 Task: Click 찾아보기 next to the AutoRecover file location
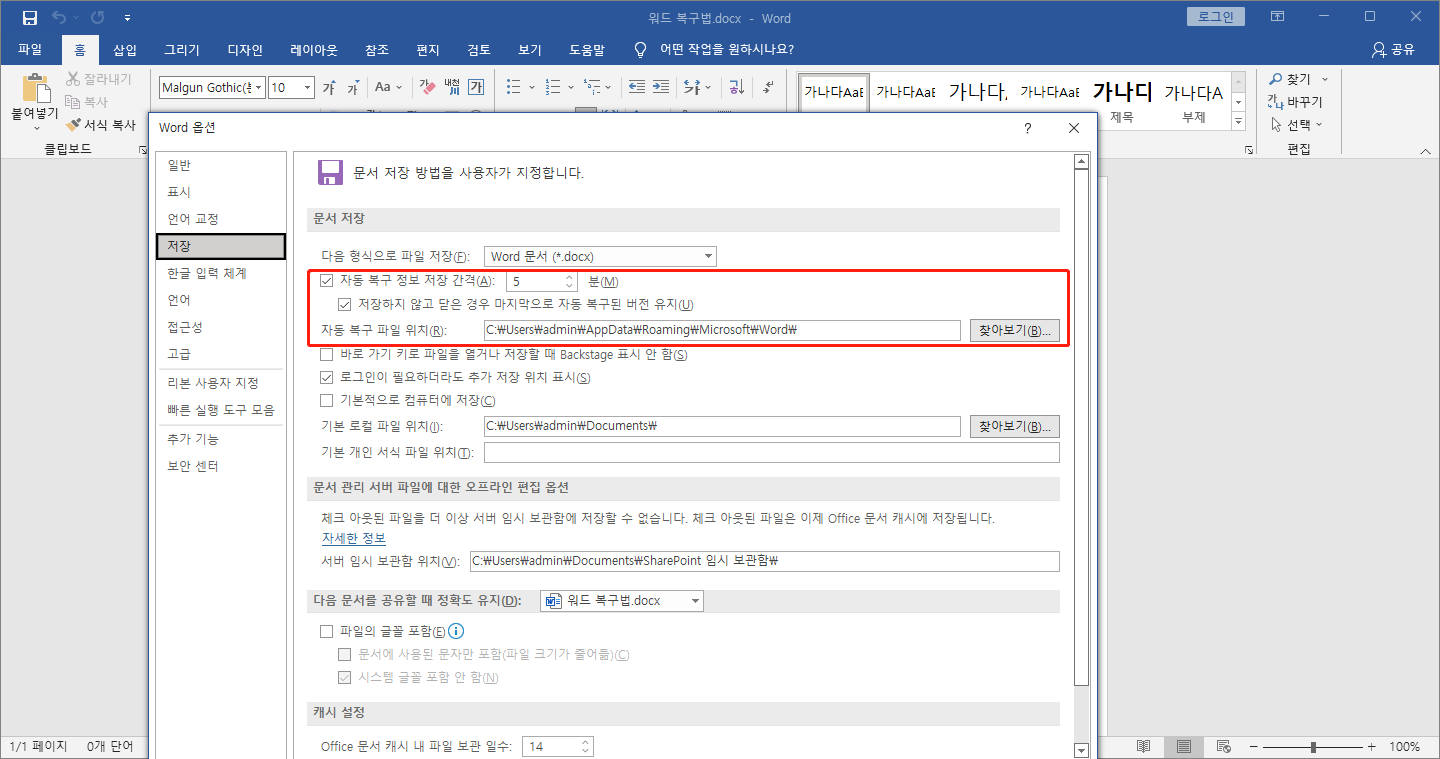pyautogui.click(x=1015, y=330)
